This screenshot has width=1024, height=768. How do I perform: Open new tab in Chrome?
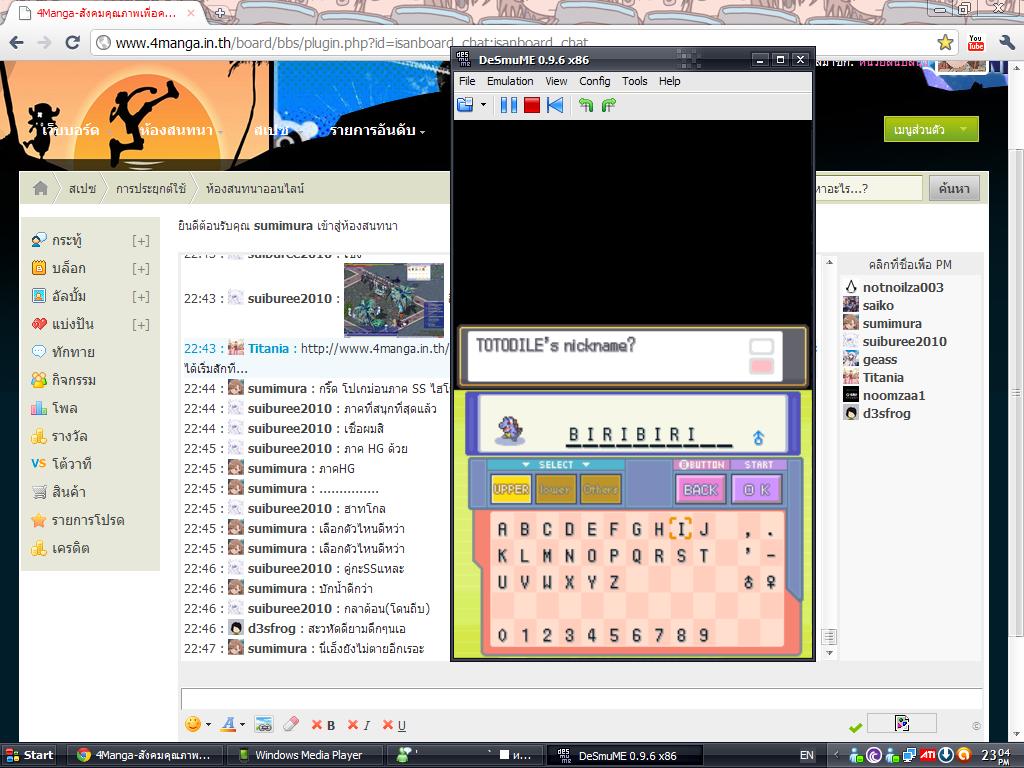[x=220, y=12]
